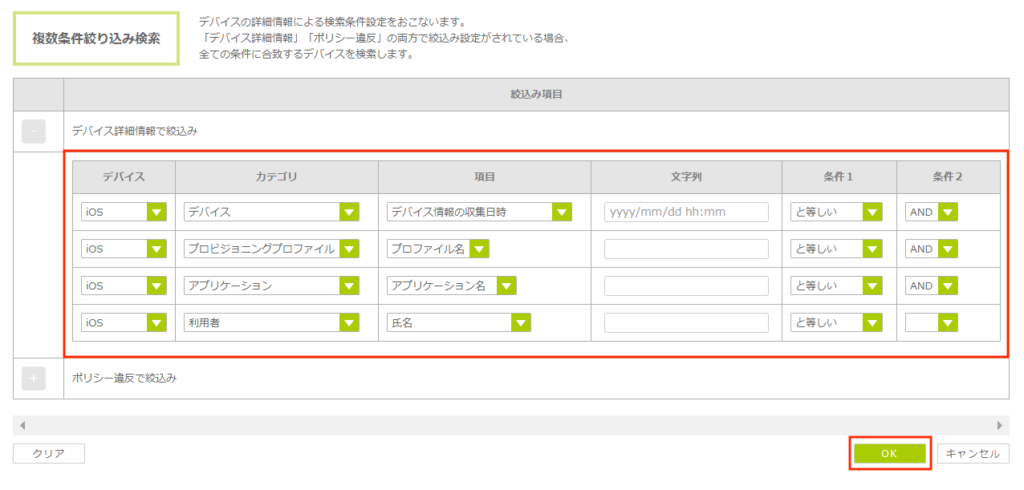The image size is (1024, 490).
Task: Click the クリア button
Action: tap(49, 453)
